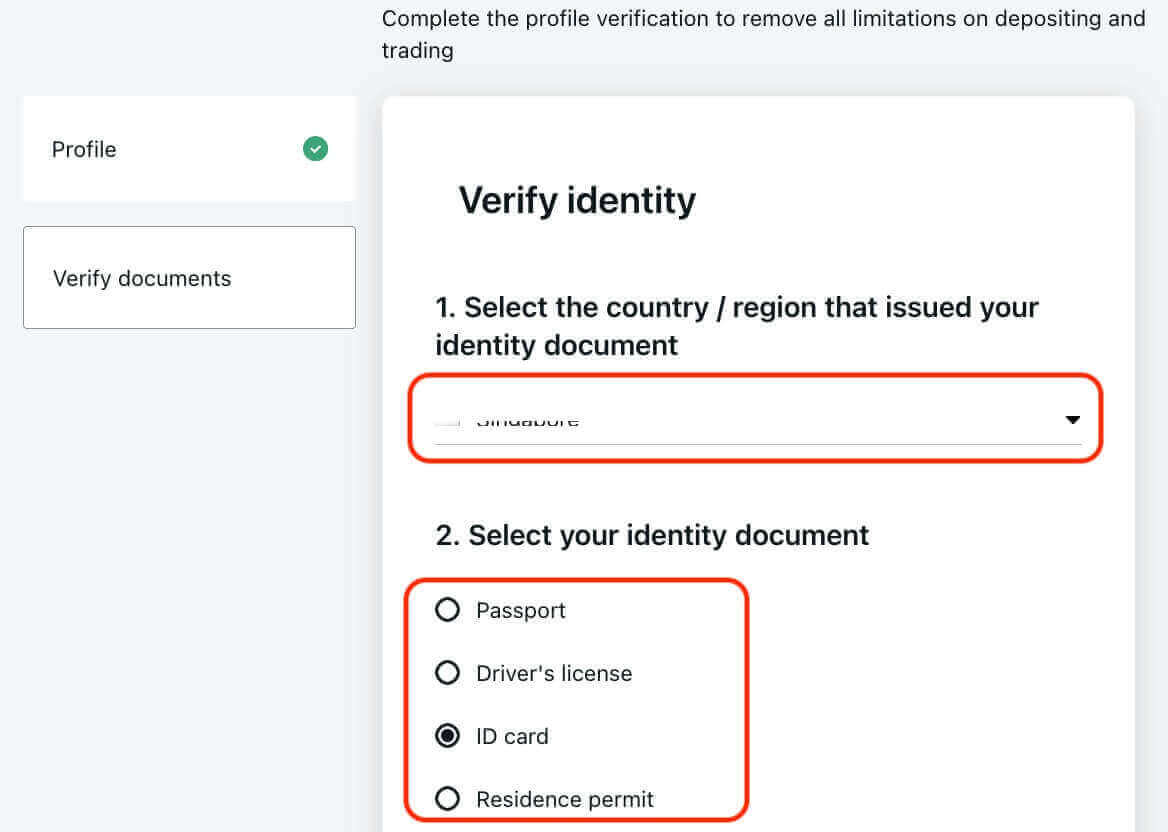Open the Profile step in sidebar
This screenshot has height=832, width=1168.
[188, 149]
